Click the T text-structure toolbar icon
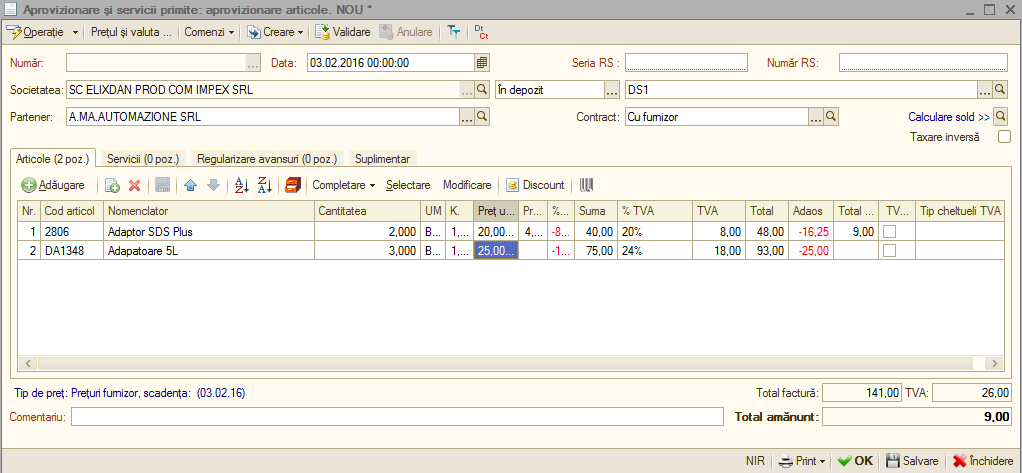 453,31
